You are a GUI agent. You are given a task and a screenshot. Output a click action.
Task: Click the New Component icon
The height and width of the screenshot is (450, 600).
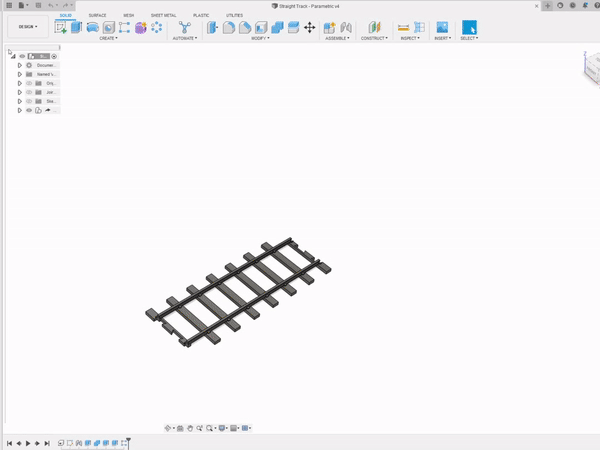pos(329,28)
